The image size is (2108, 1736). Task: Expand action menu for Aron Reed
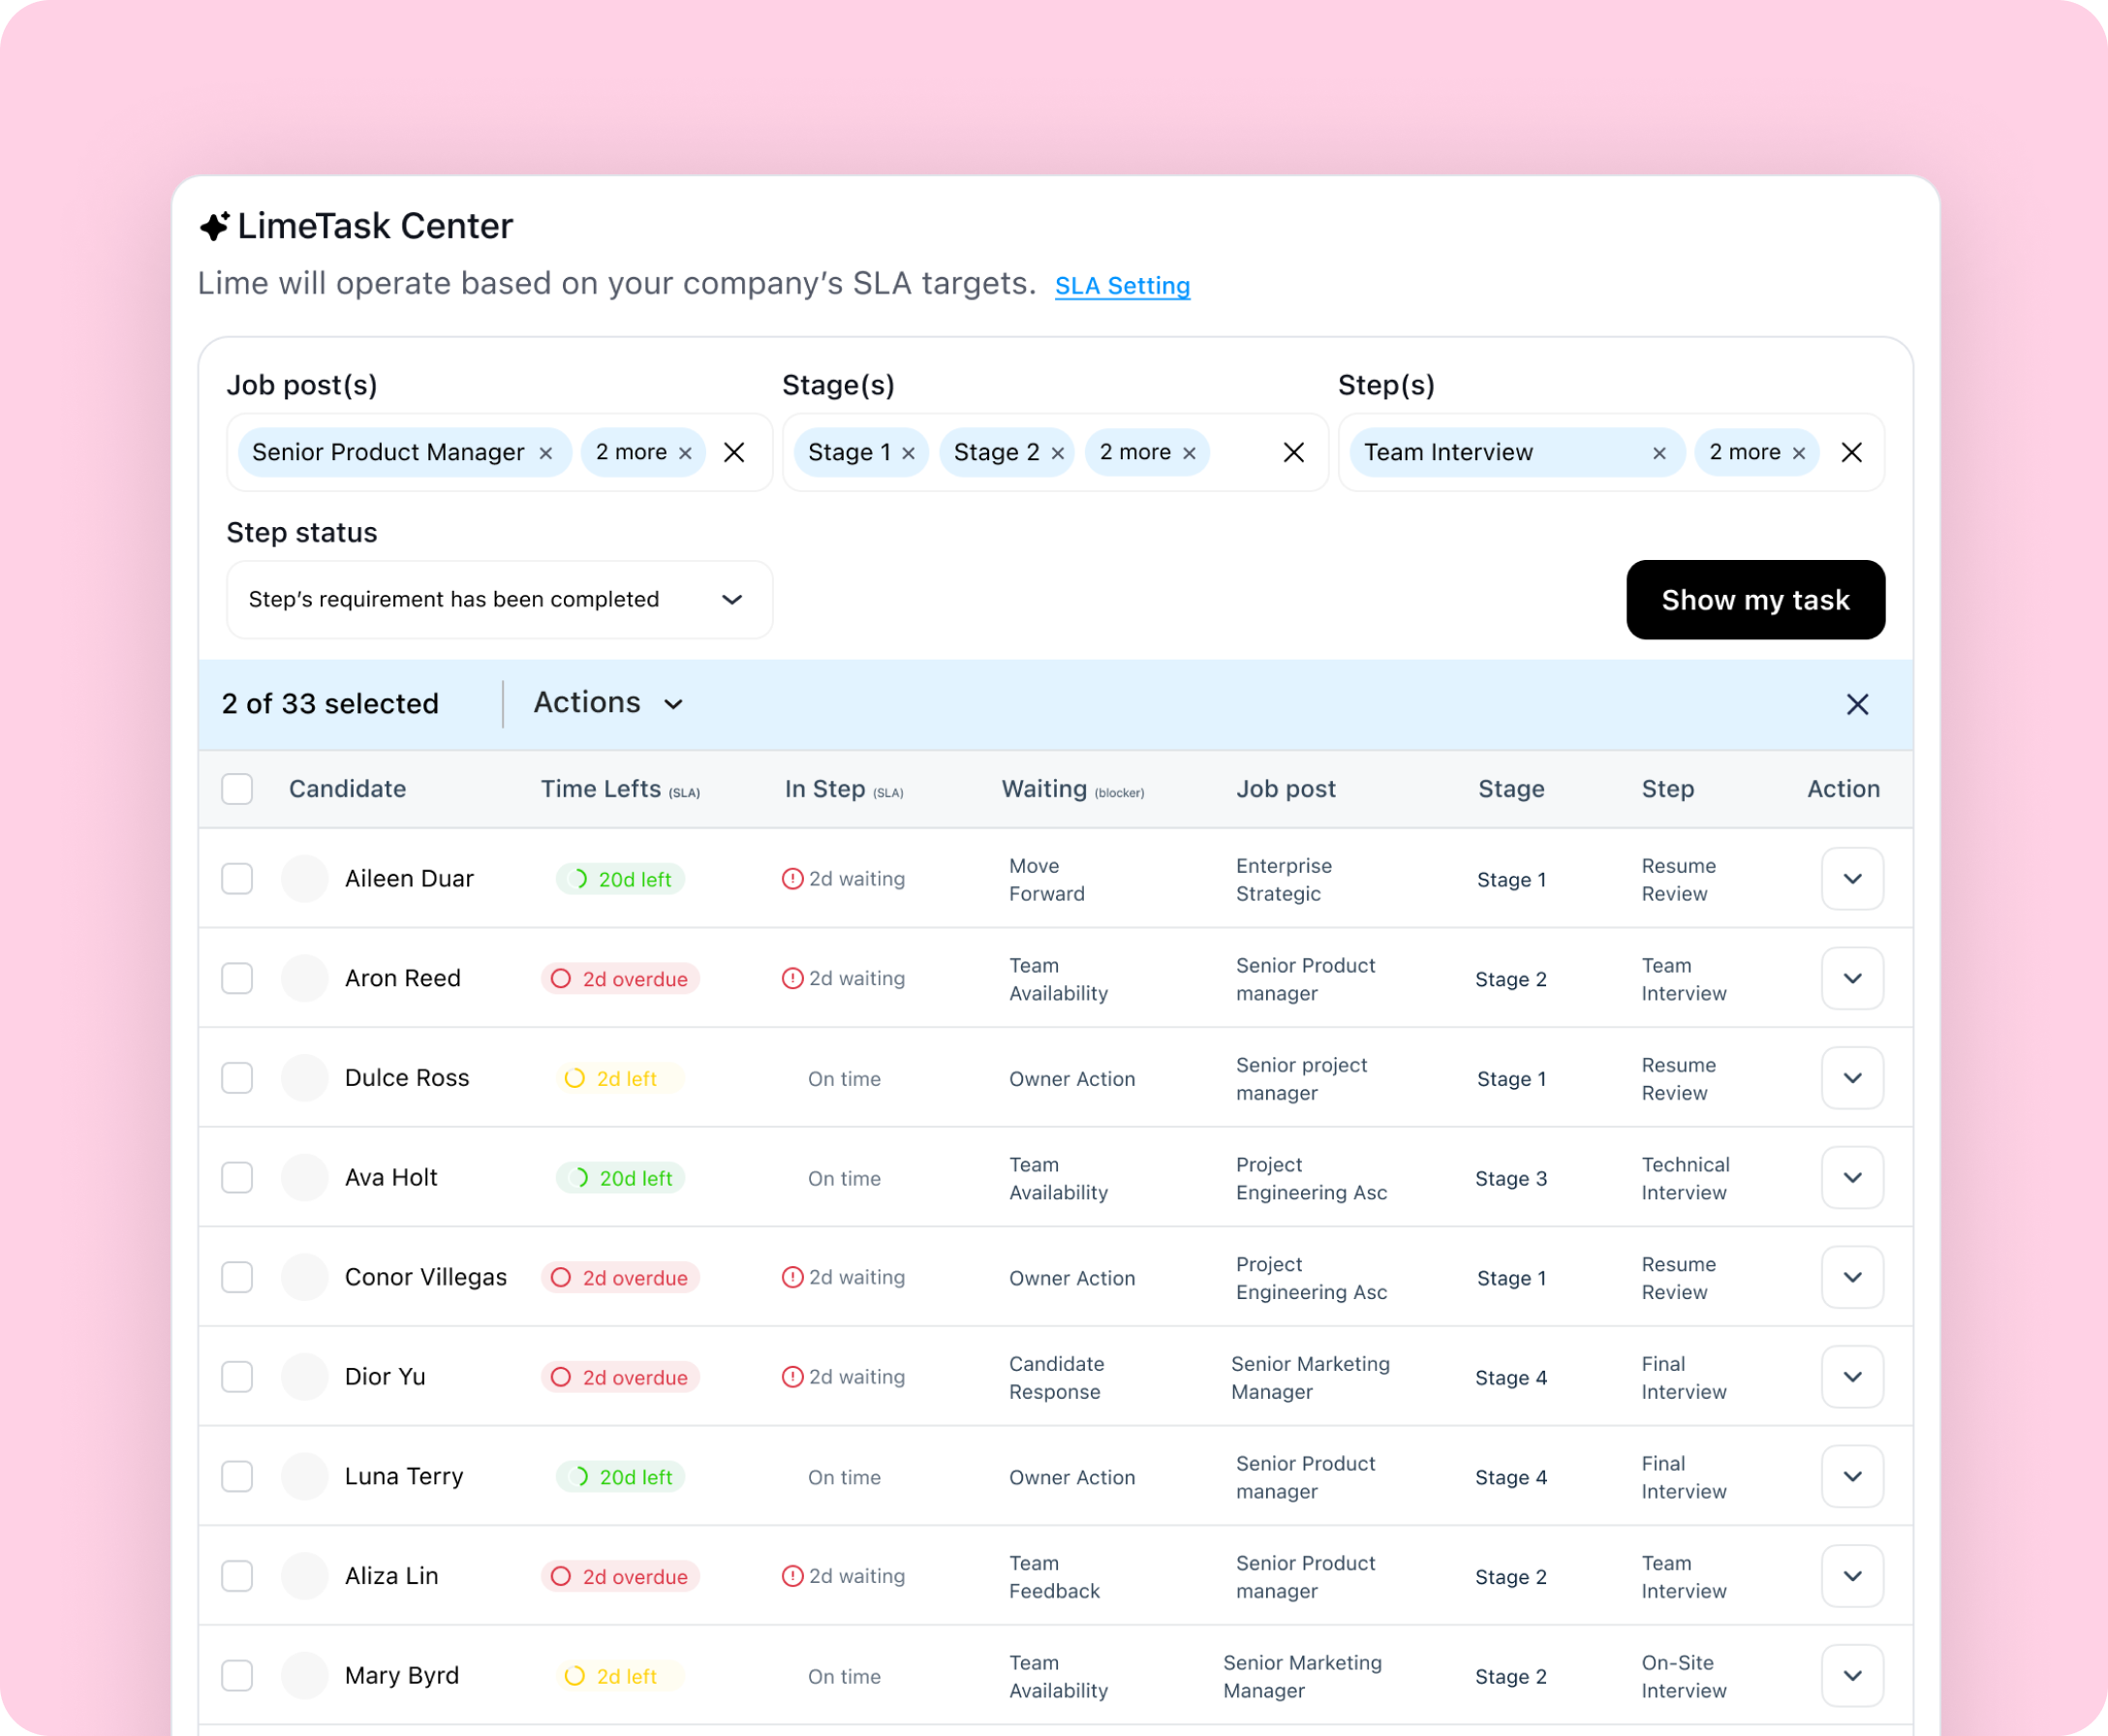[1853, 978]
